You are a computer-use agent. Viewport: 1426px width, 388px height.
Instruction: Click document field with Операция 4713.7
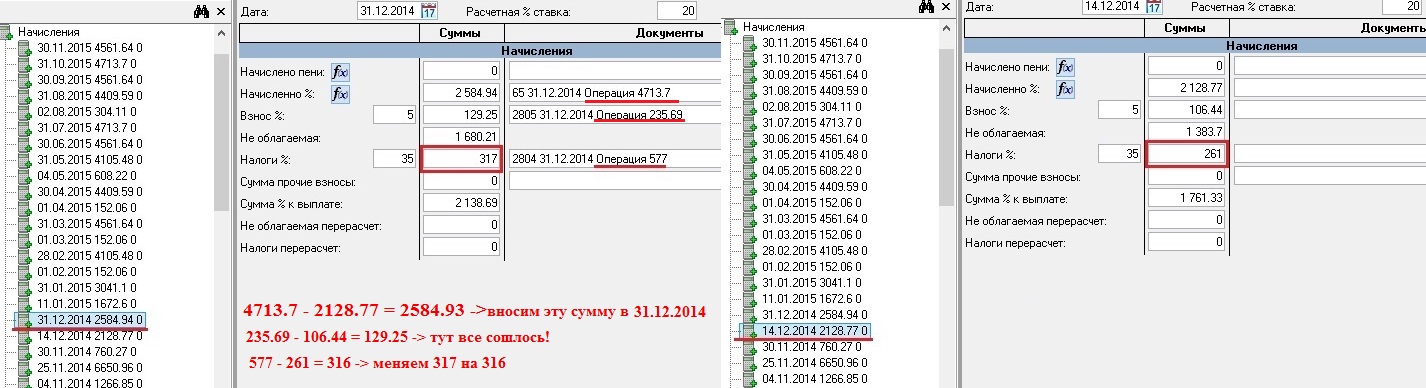(615, 93)
